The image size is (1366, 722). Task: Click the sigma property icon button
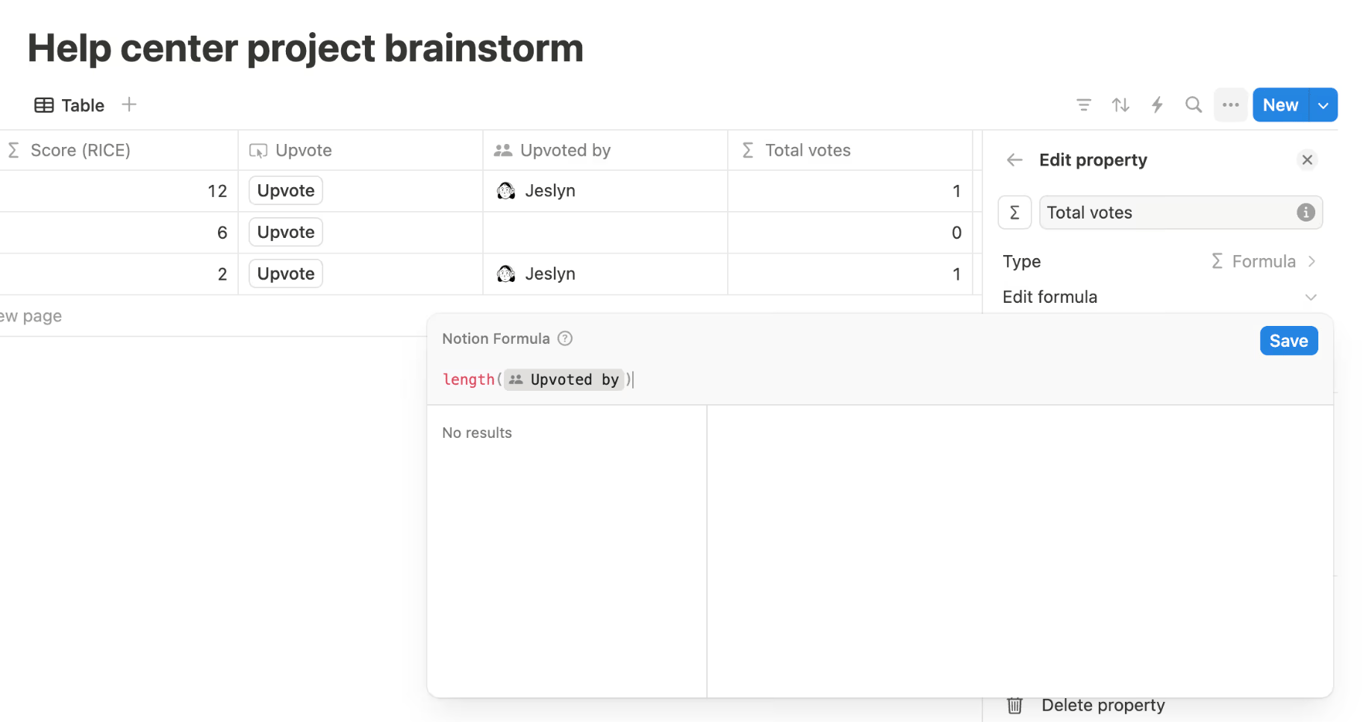(x=1014, y=212)
